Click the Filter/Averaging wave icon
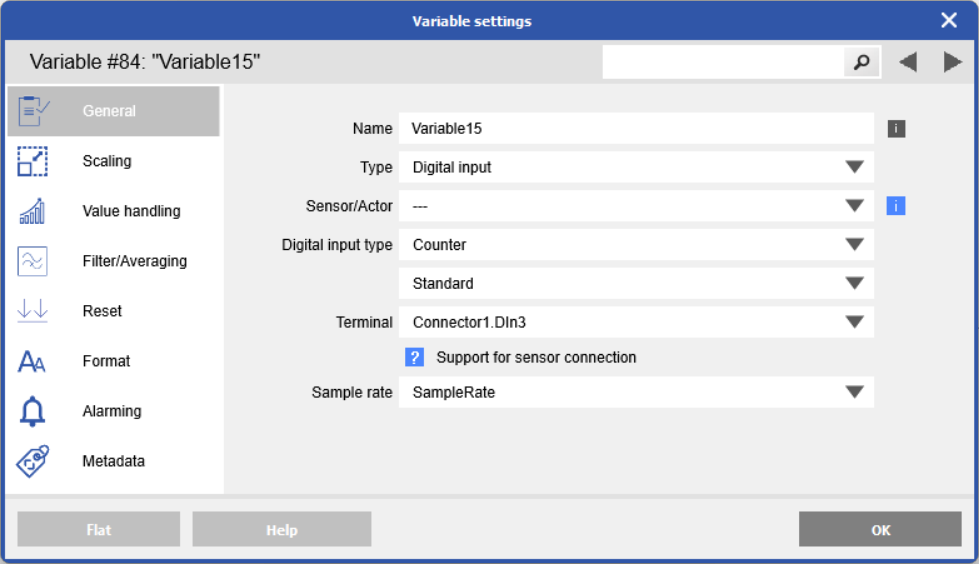The width and height of the screenshot is (979, 564). pos(33,261)
